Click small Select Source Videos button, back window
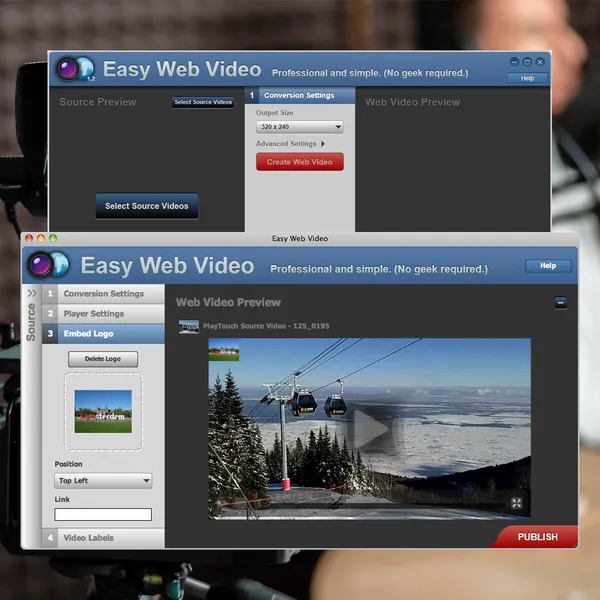600x600 pixels. pyautogui.click(x=203, y=102)
